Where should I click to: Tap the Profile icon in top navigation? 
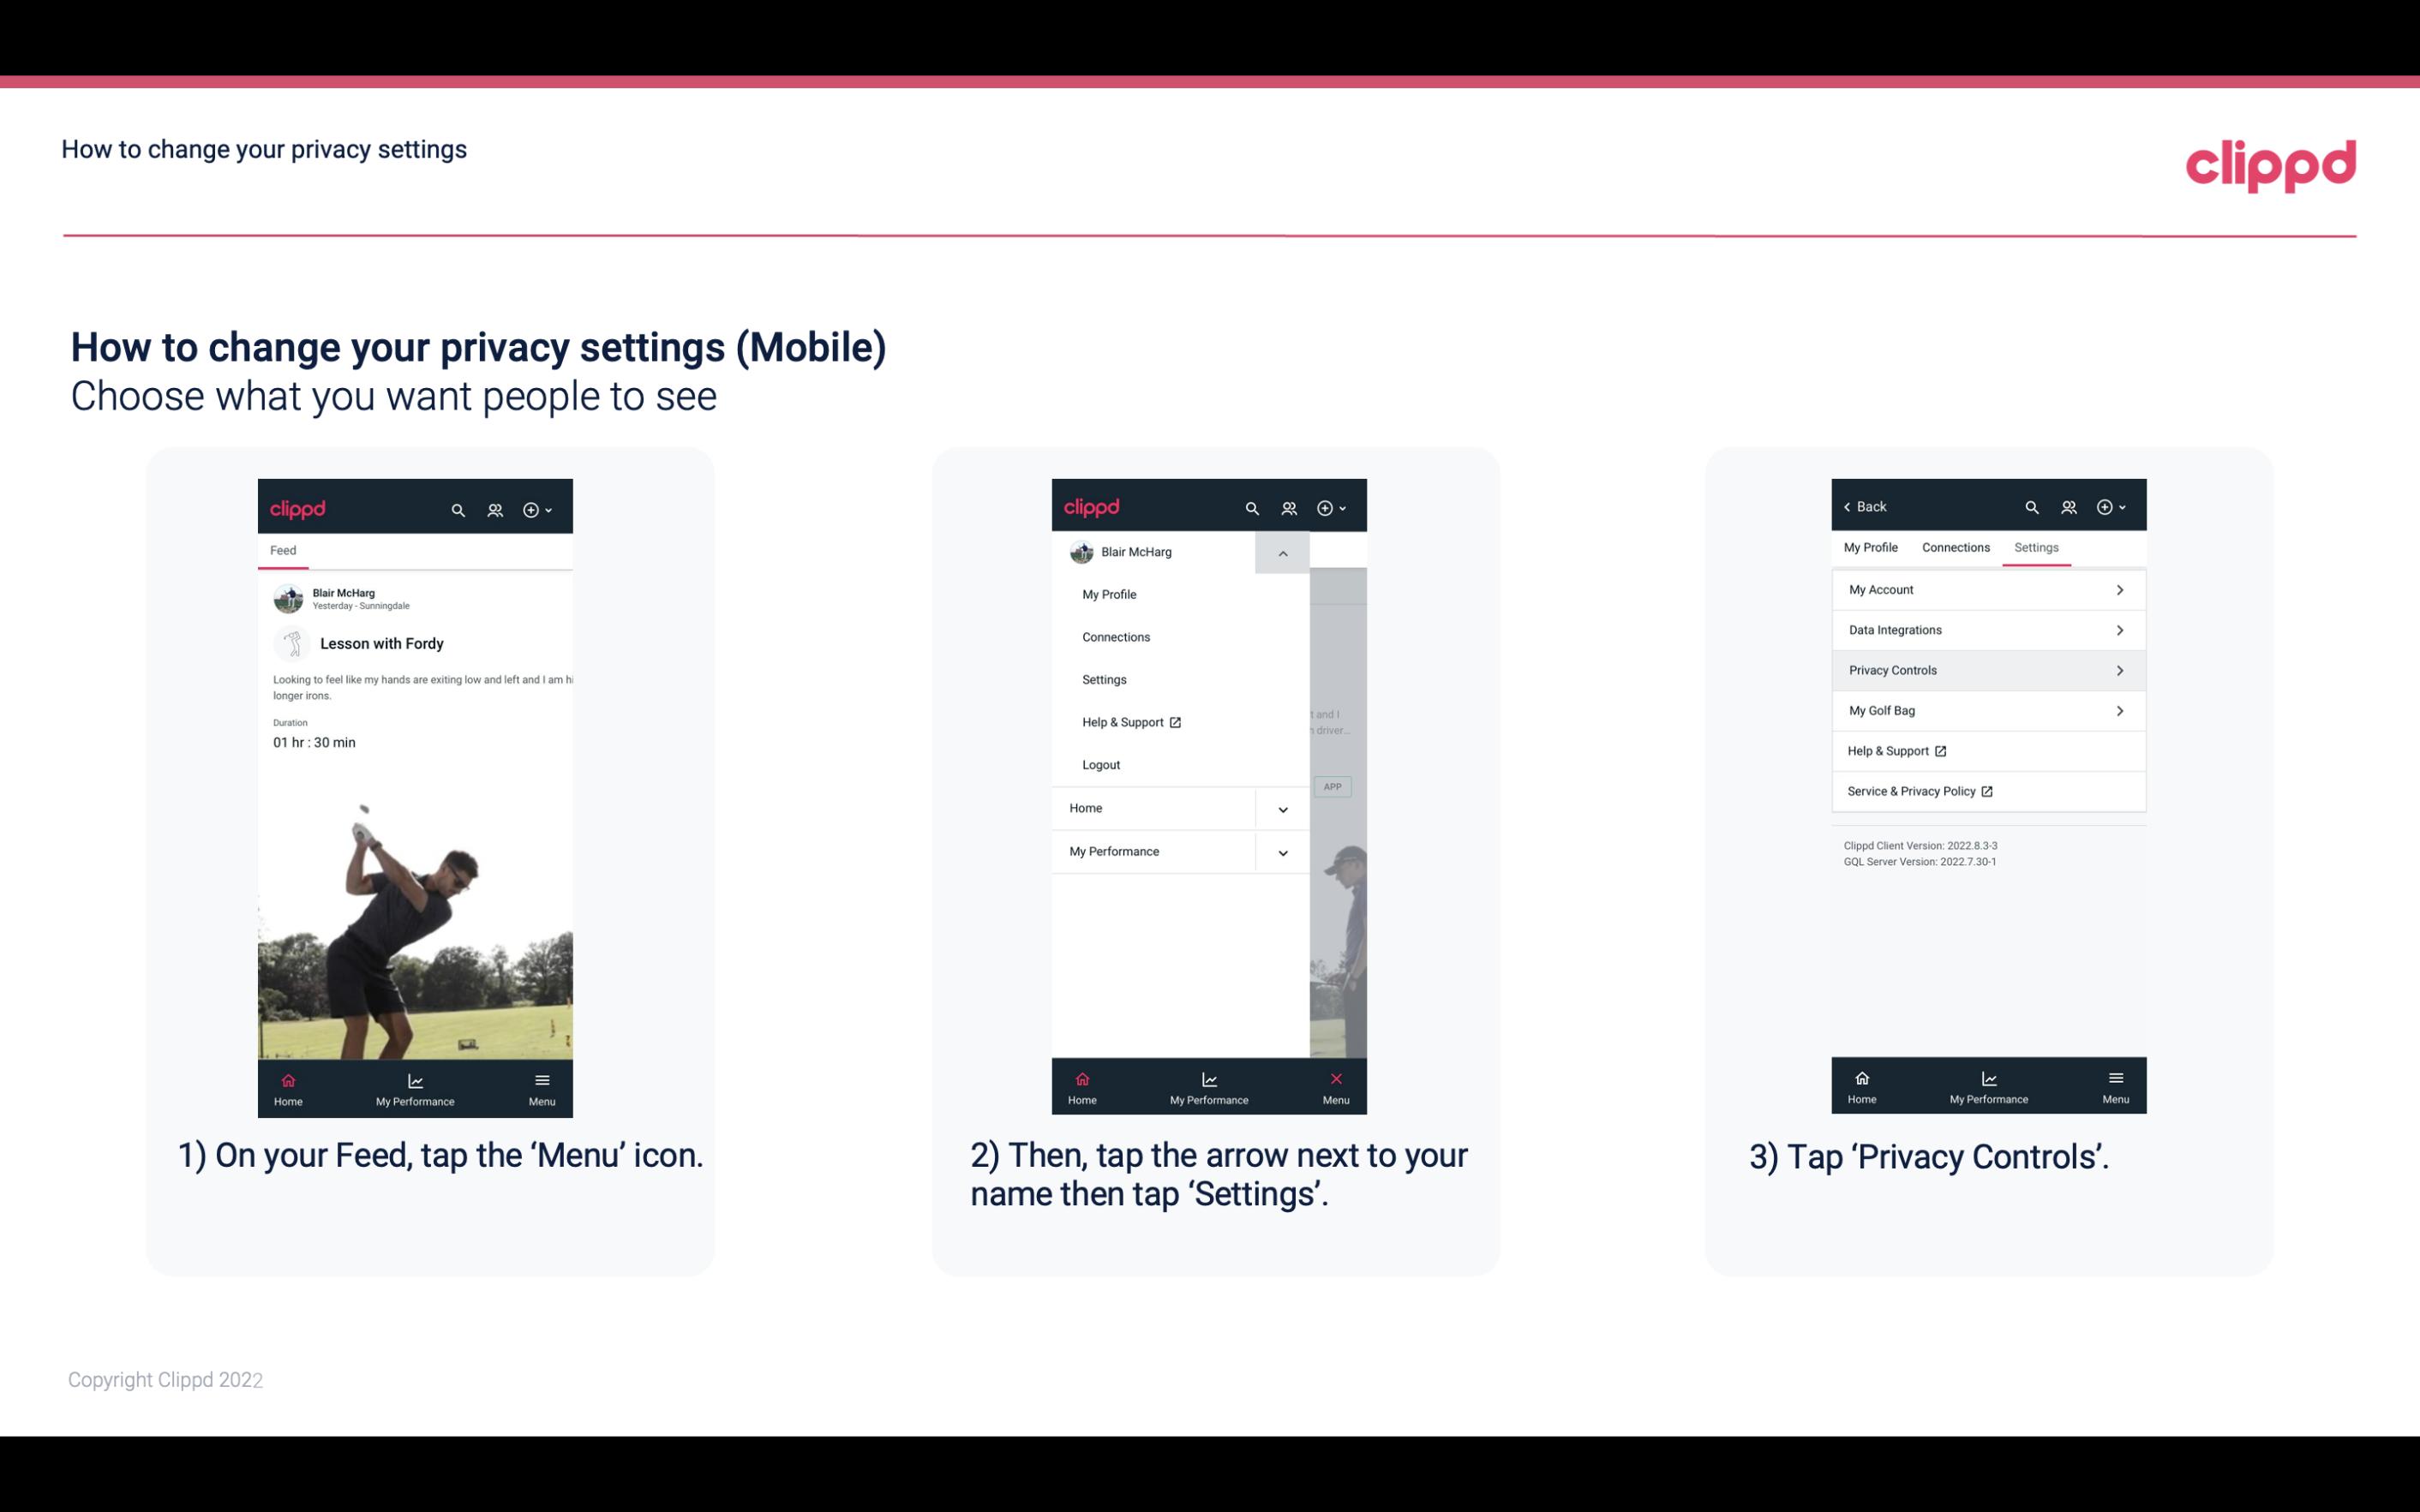tap(494, 507)
